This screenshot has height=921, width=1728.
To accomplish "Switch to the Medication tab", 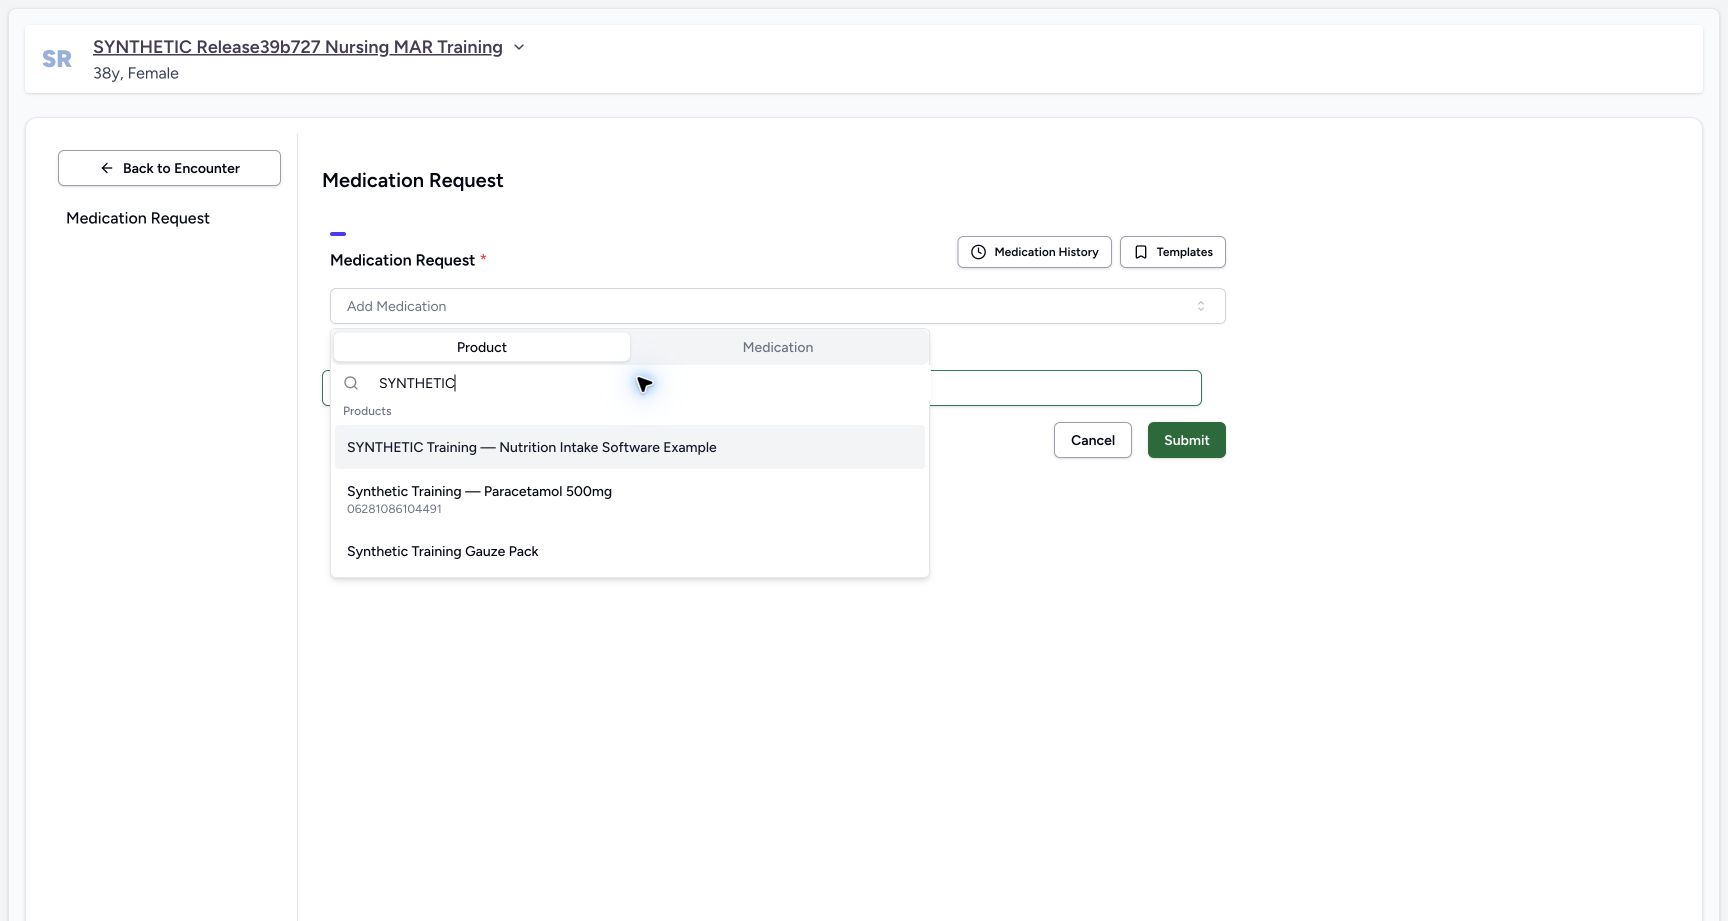I will [778, 347].
